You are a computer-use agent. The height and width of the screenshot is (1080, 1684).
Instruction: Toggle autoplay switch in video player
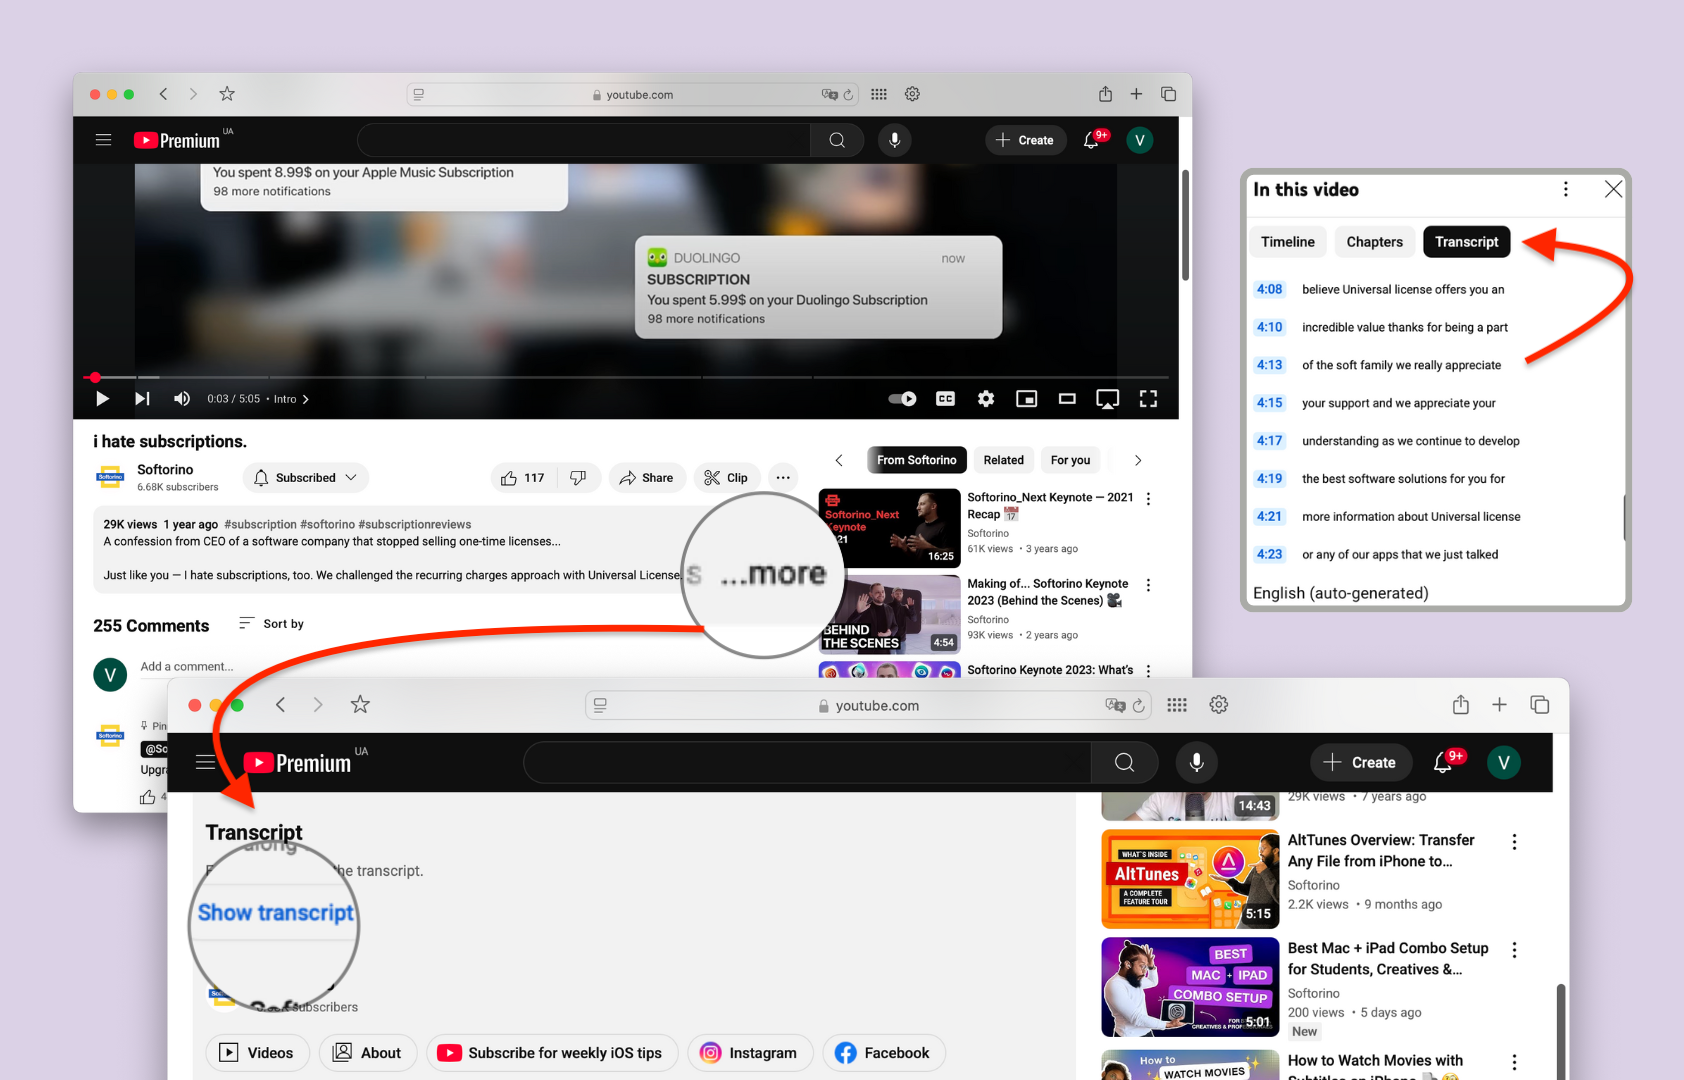[x=903, y=399]
